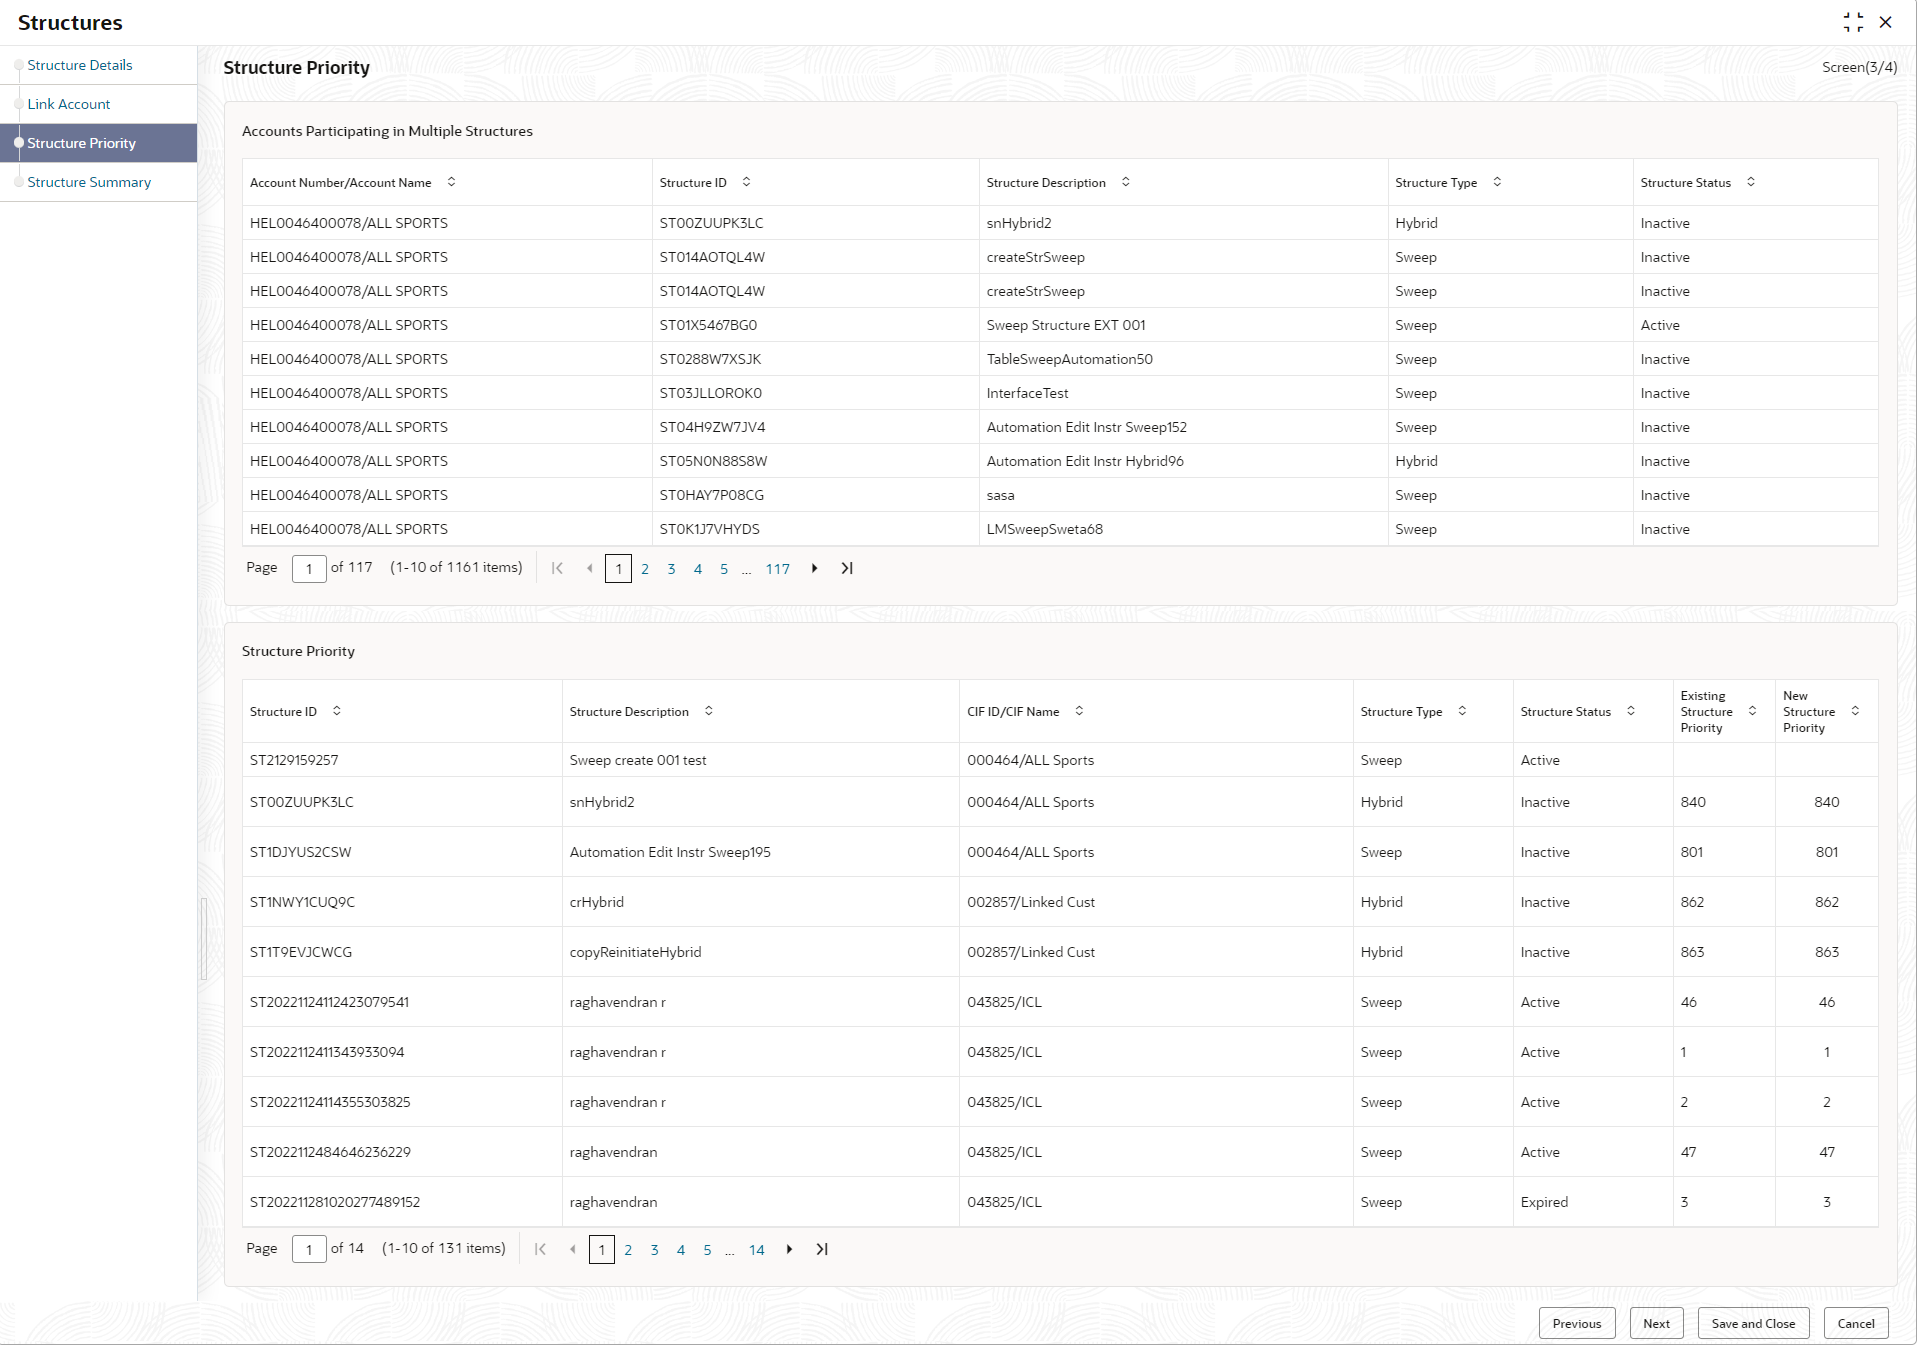Sort upper table by Structure Type
The height and width of the screenshot is (1349, 1917).
[1497, 182]
